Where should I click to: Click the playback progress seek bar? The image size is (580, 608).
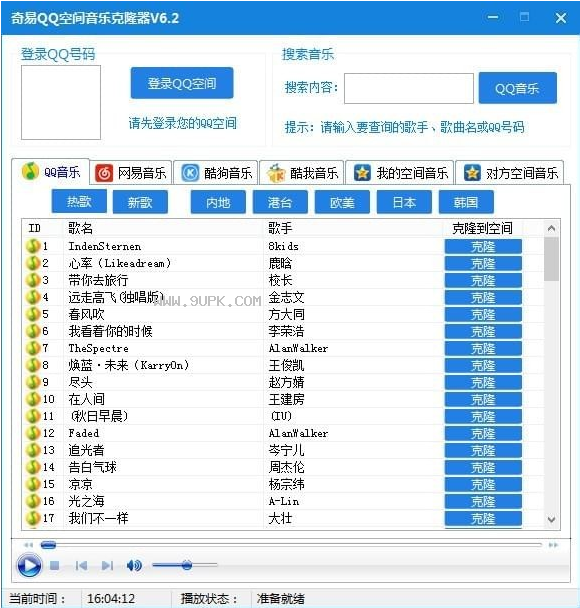291,545
